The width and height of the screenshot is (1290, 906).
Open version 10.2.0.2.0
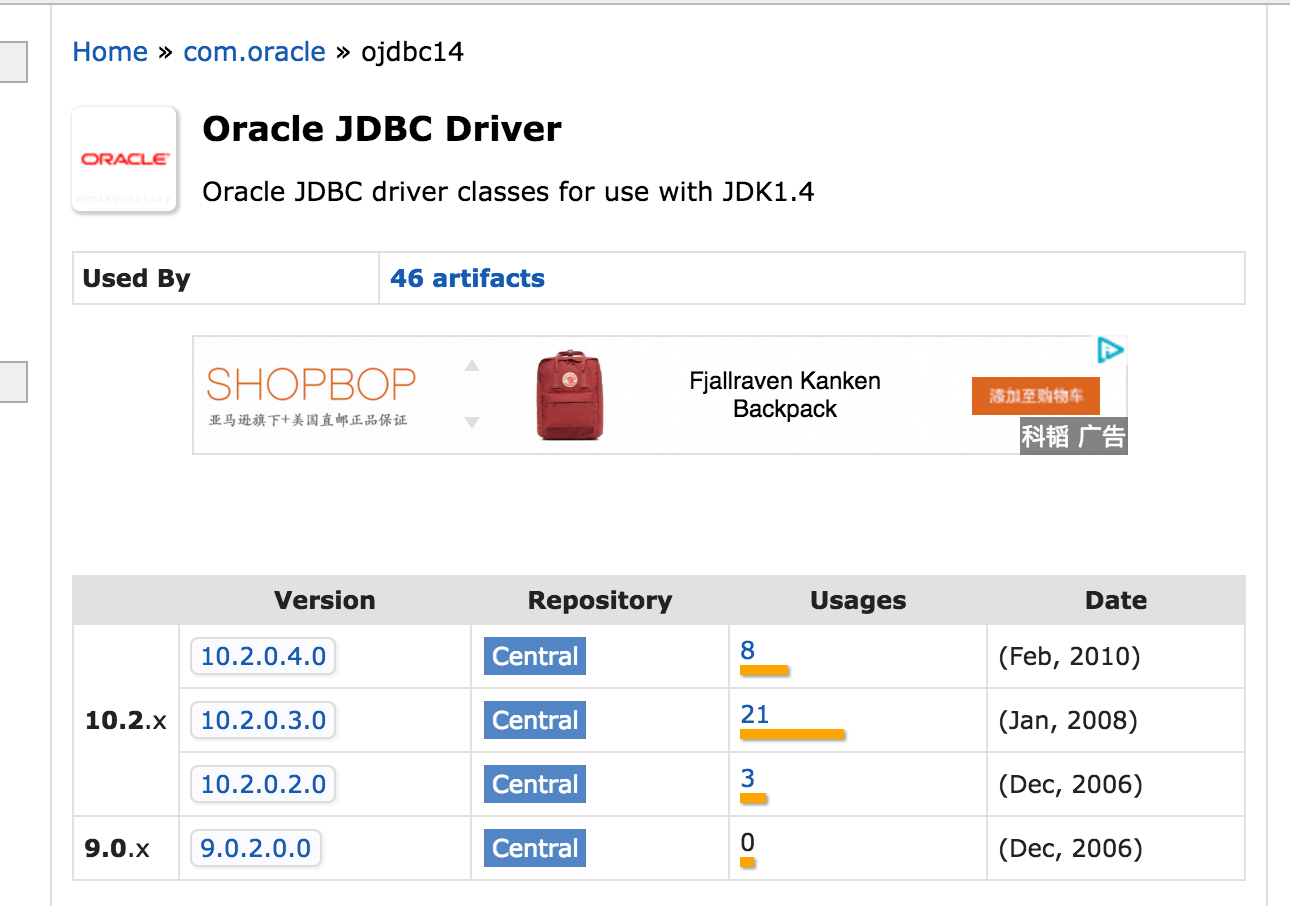(x=263, y=784)
